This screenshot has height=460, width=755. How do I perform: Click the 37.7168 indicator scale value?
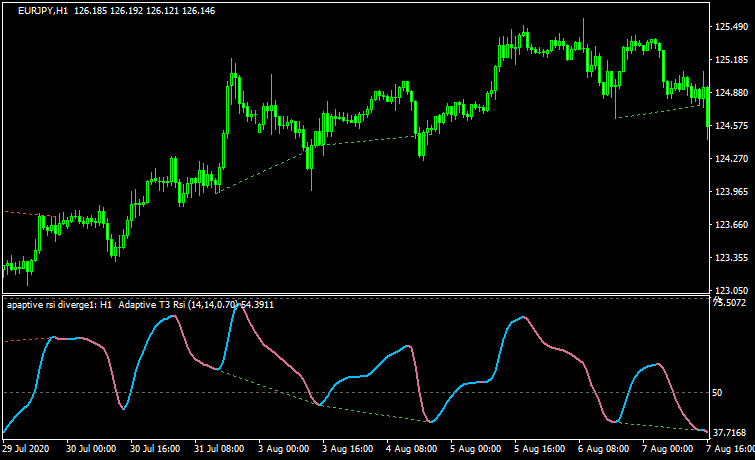click(730, 431)
